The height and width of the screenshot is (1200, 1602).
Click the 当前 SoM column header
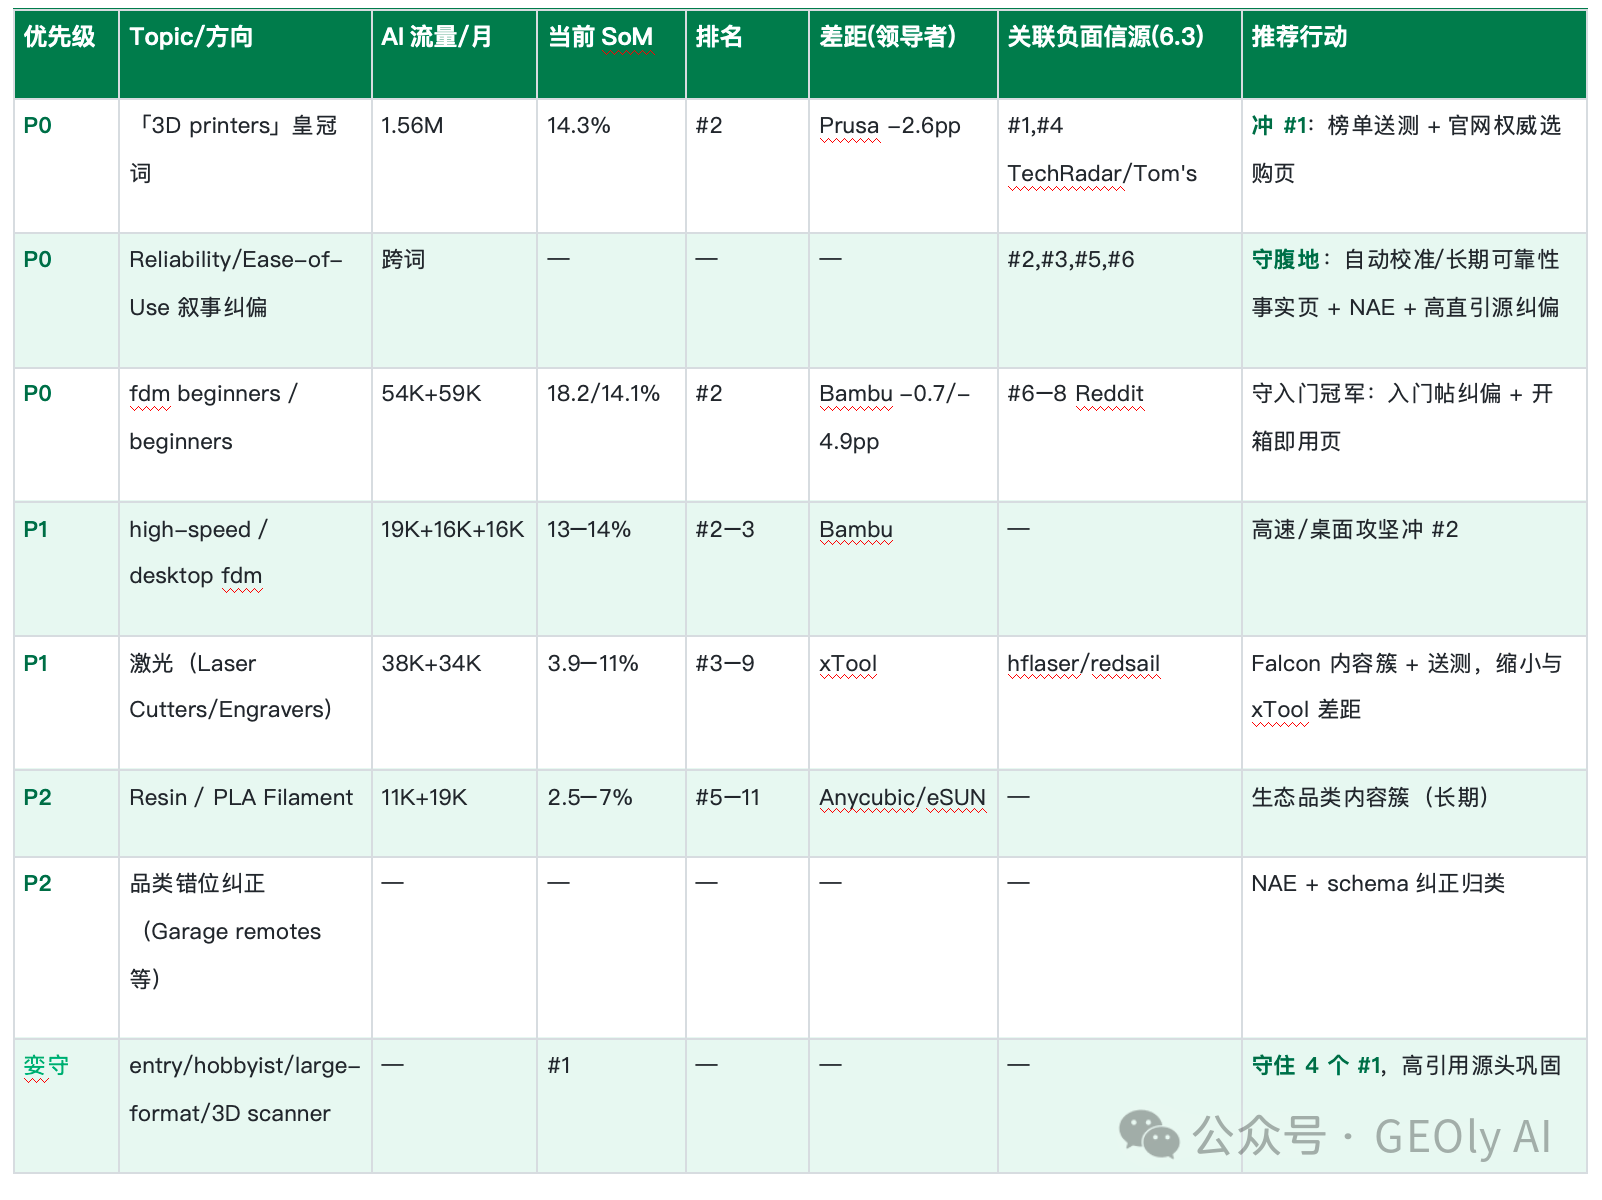coord(611,55)
